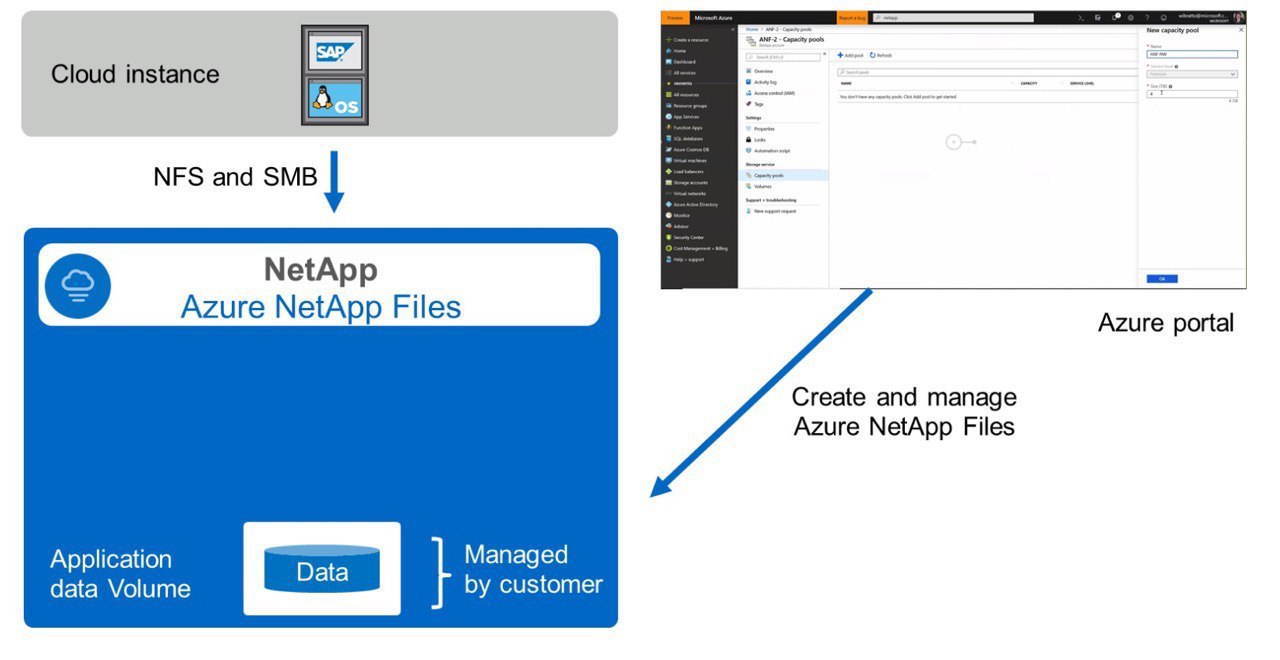1280x660 pixels.
Task: Open the help question mark icon
Action: click(x=1147, y=18)
